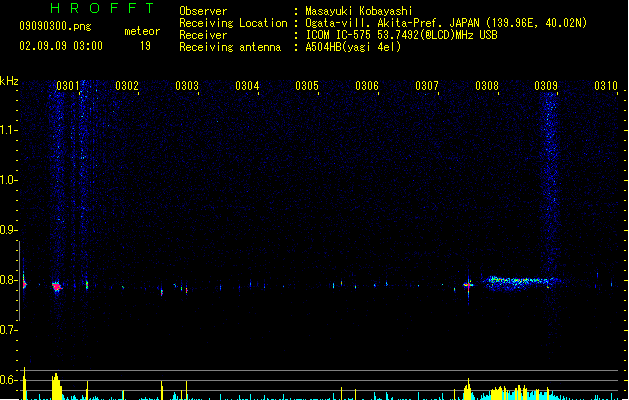
Task: Click the 0310 time marker
Action: [606, 86]
